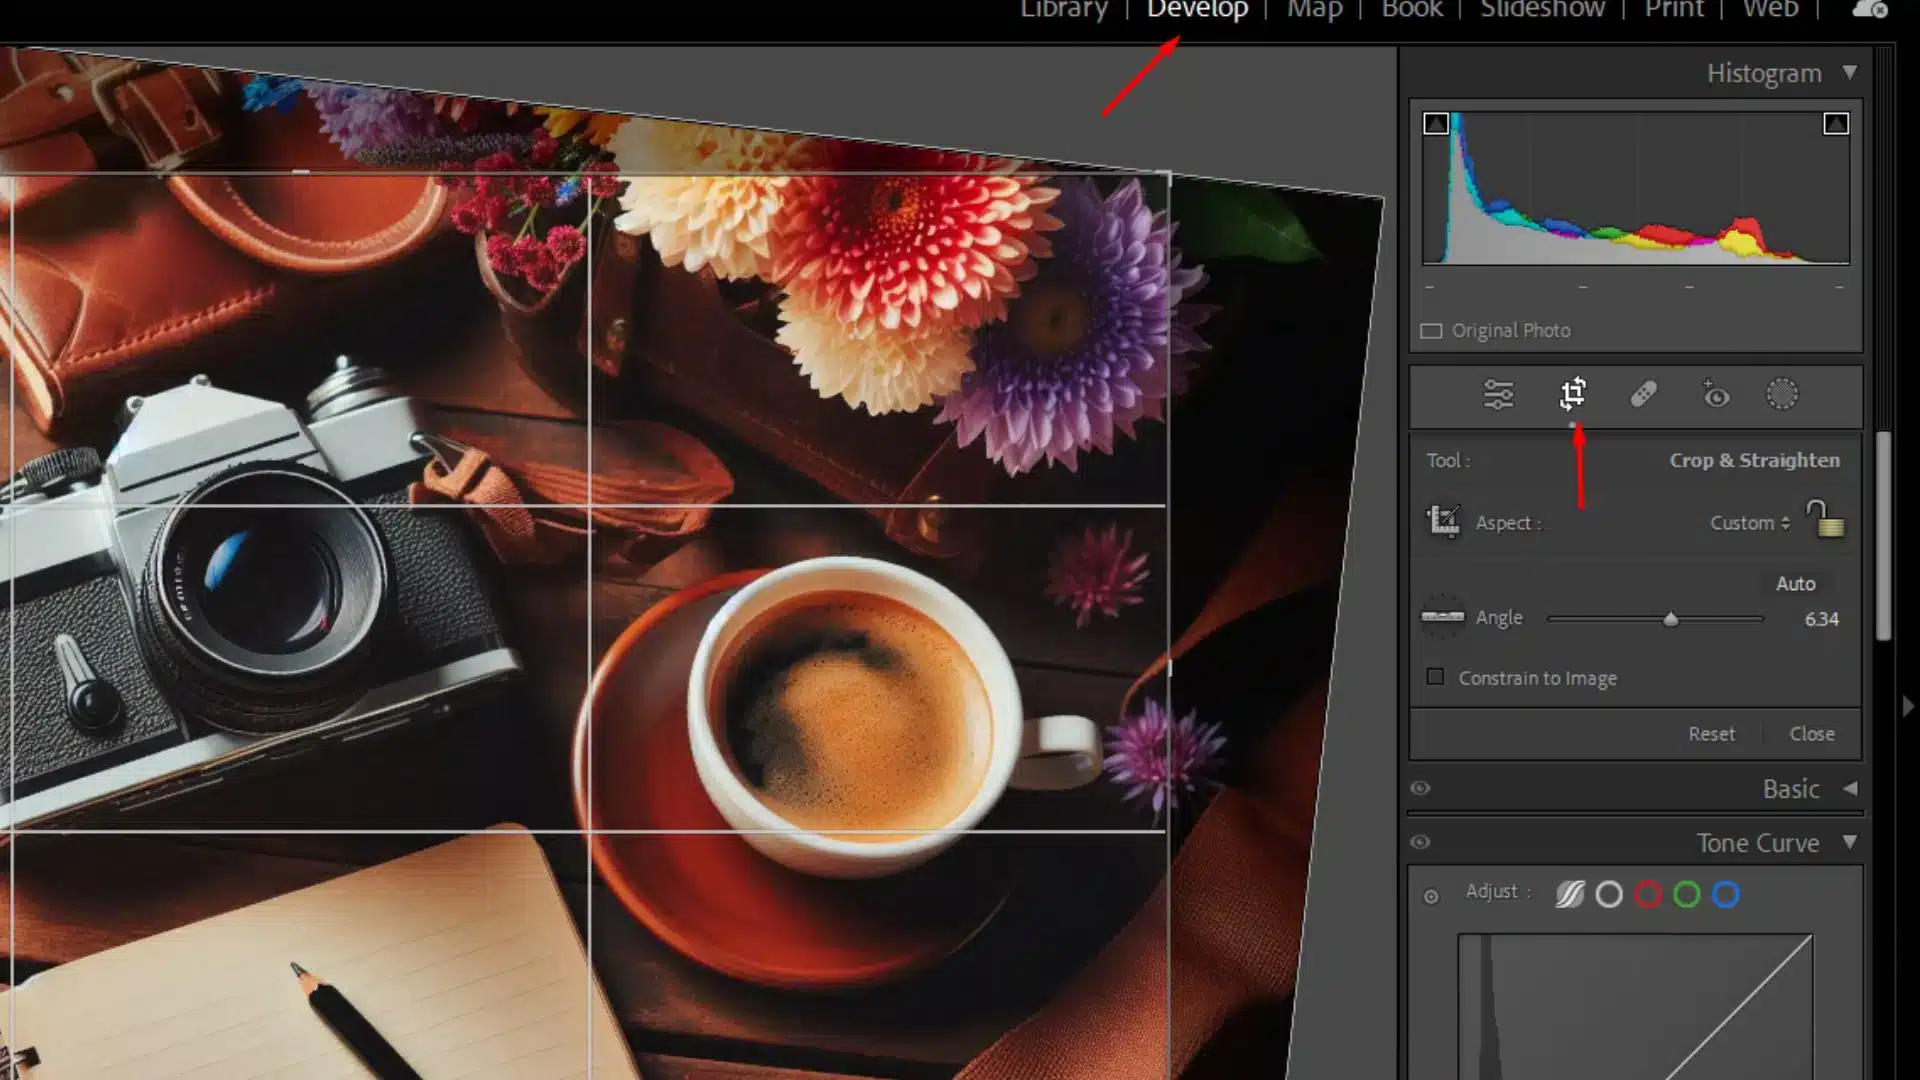Open the Masking tool
This screenshot has height=1080, width=1920.
pyautogui.click(x=1782, y=394)
